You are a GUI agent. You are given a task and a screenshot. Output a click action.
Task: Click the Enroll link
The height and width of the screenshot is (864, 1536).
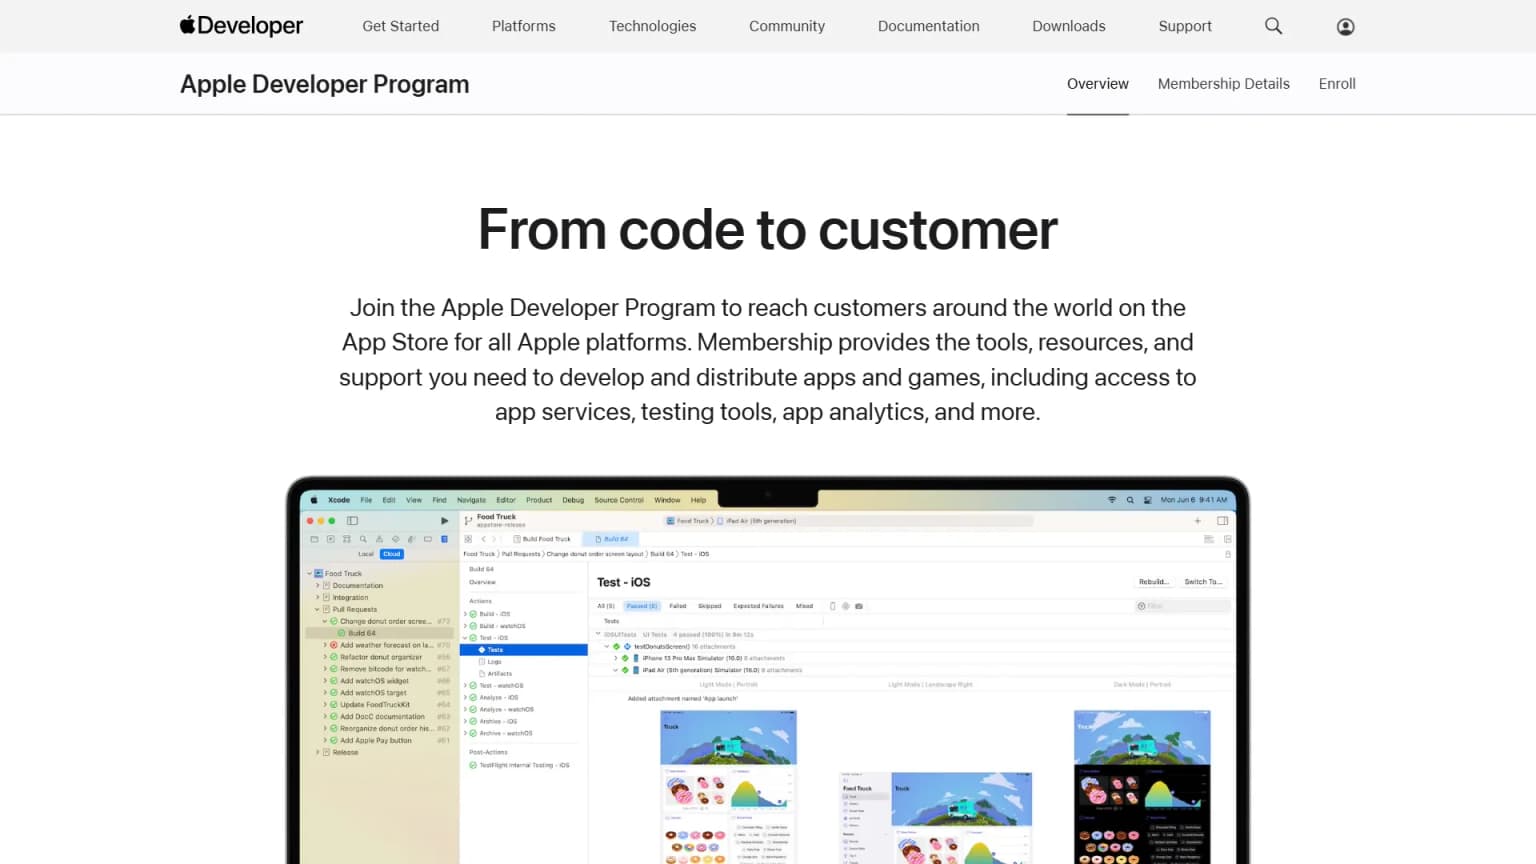point(1337,84)
